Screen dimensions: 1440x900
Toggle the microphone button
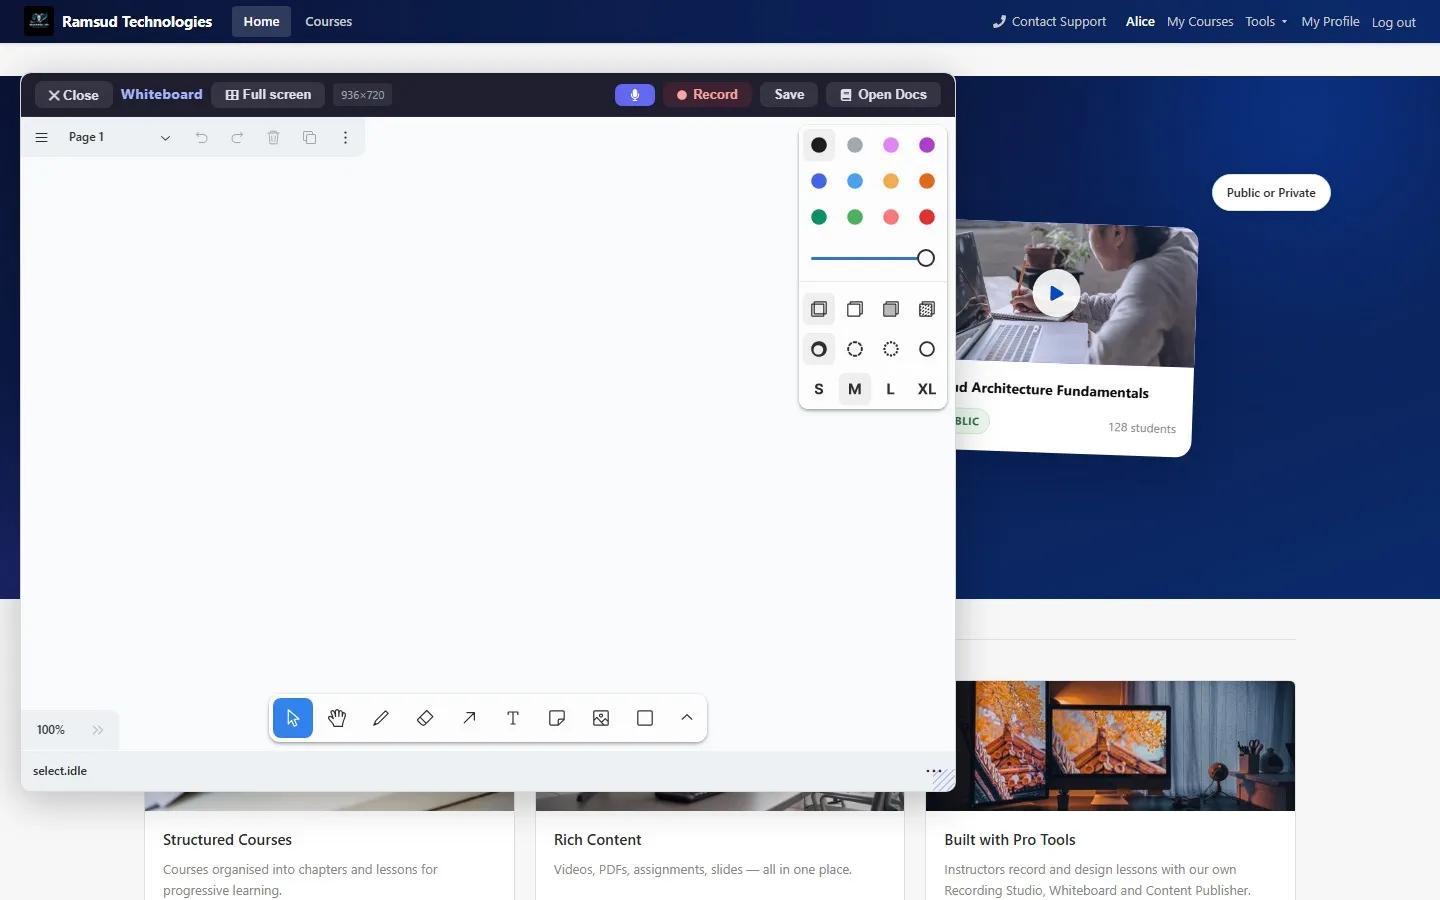point(635,95)
